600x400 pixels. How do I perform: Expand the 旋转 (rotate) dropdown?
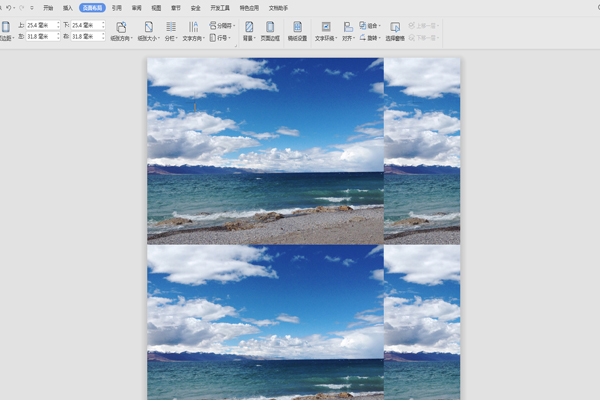click(x=371, y=37)
